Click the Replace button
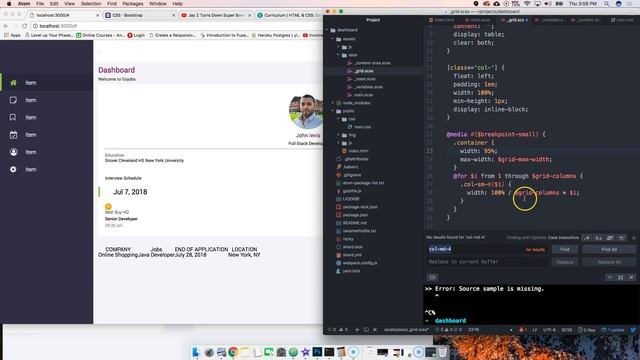This screenshot has height=360, width=640. [564, 262]
